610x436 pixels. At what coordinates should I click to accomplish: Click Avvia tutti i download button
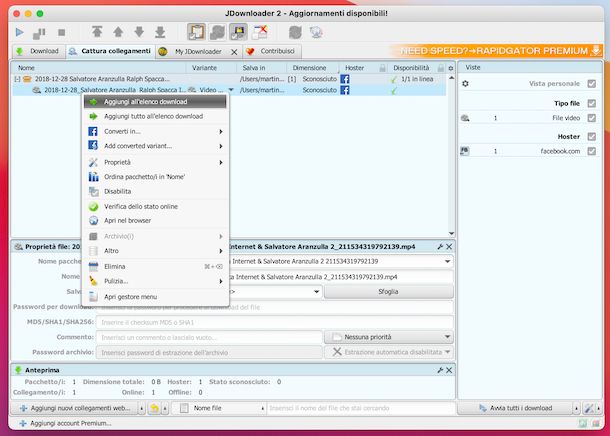coord(515,408)
